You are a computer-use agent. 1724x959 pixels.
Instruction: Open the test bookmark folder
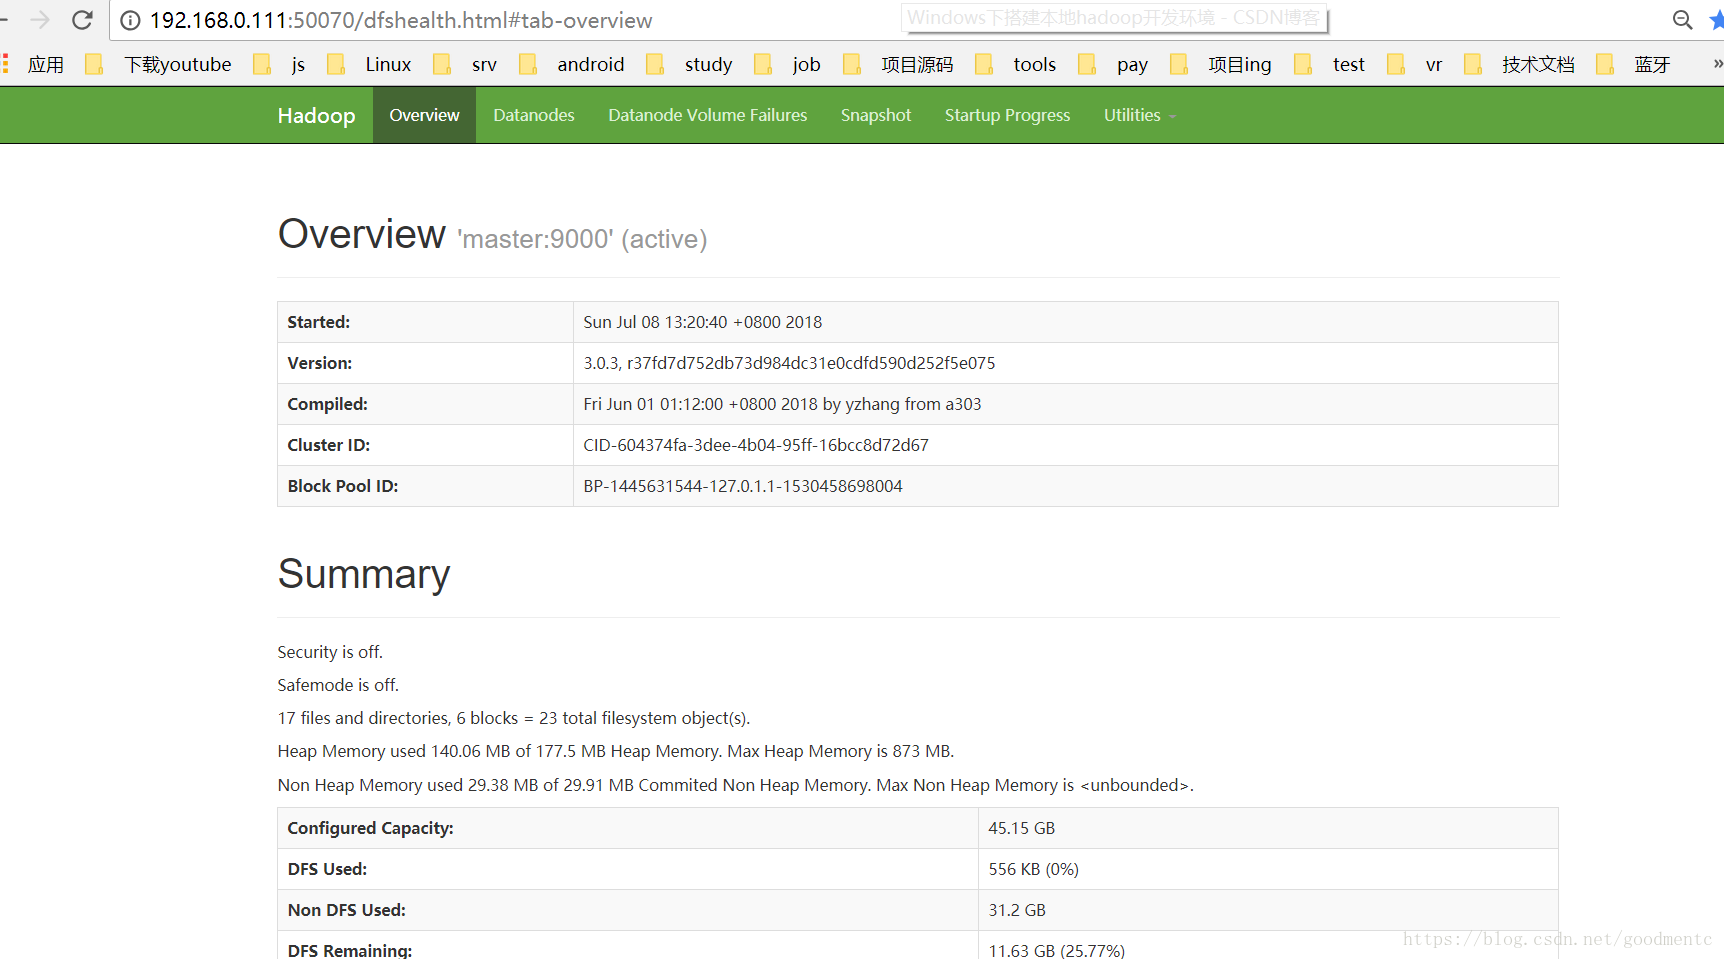pyautogui.click(x=1329, y=65)
